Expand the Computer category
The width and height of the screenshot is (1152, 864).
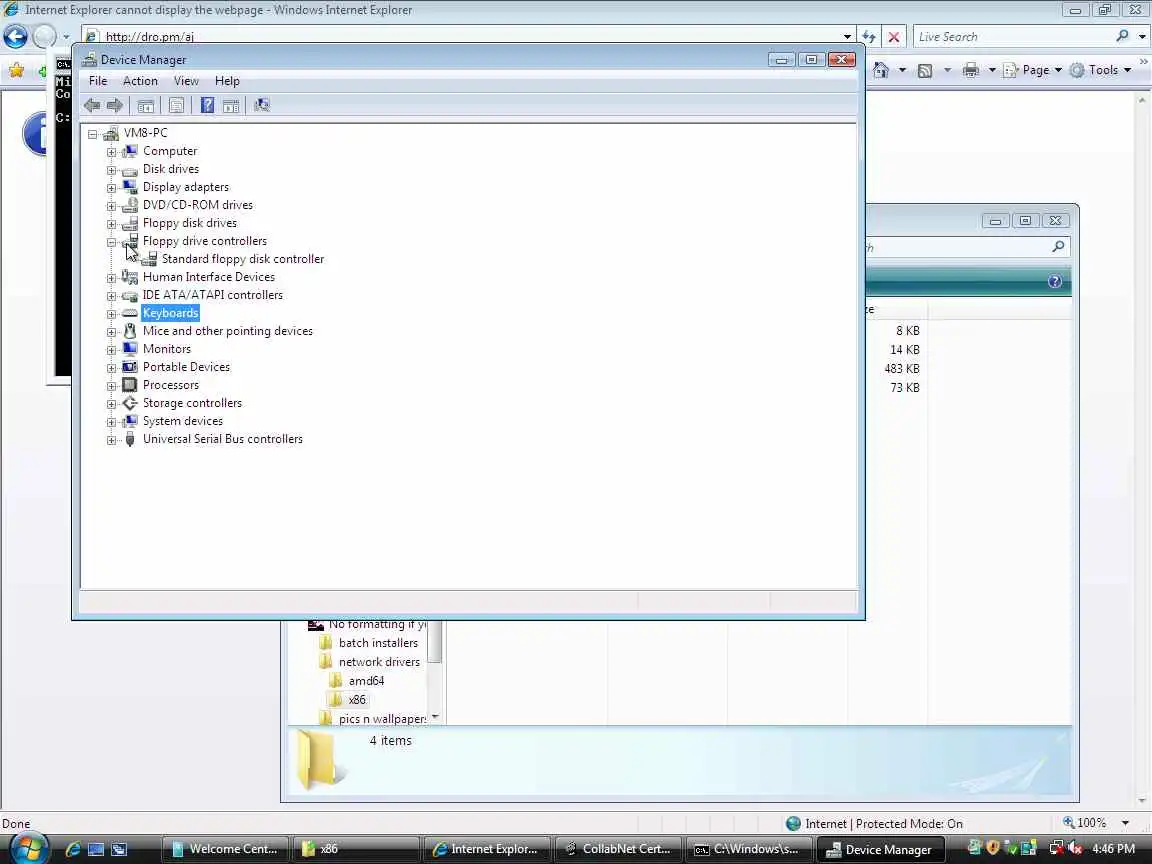click(x=112, y=152)
